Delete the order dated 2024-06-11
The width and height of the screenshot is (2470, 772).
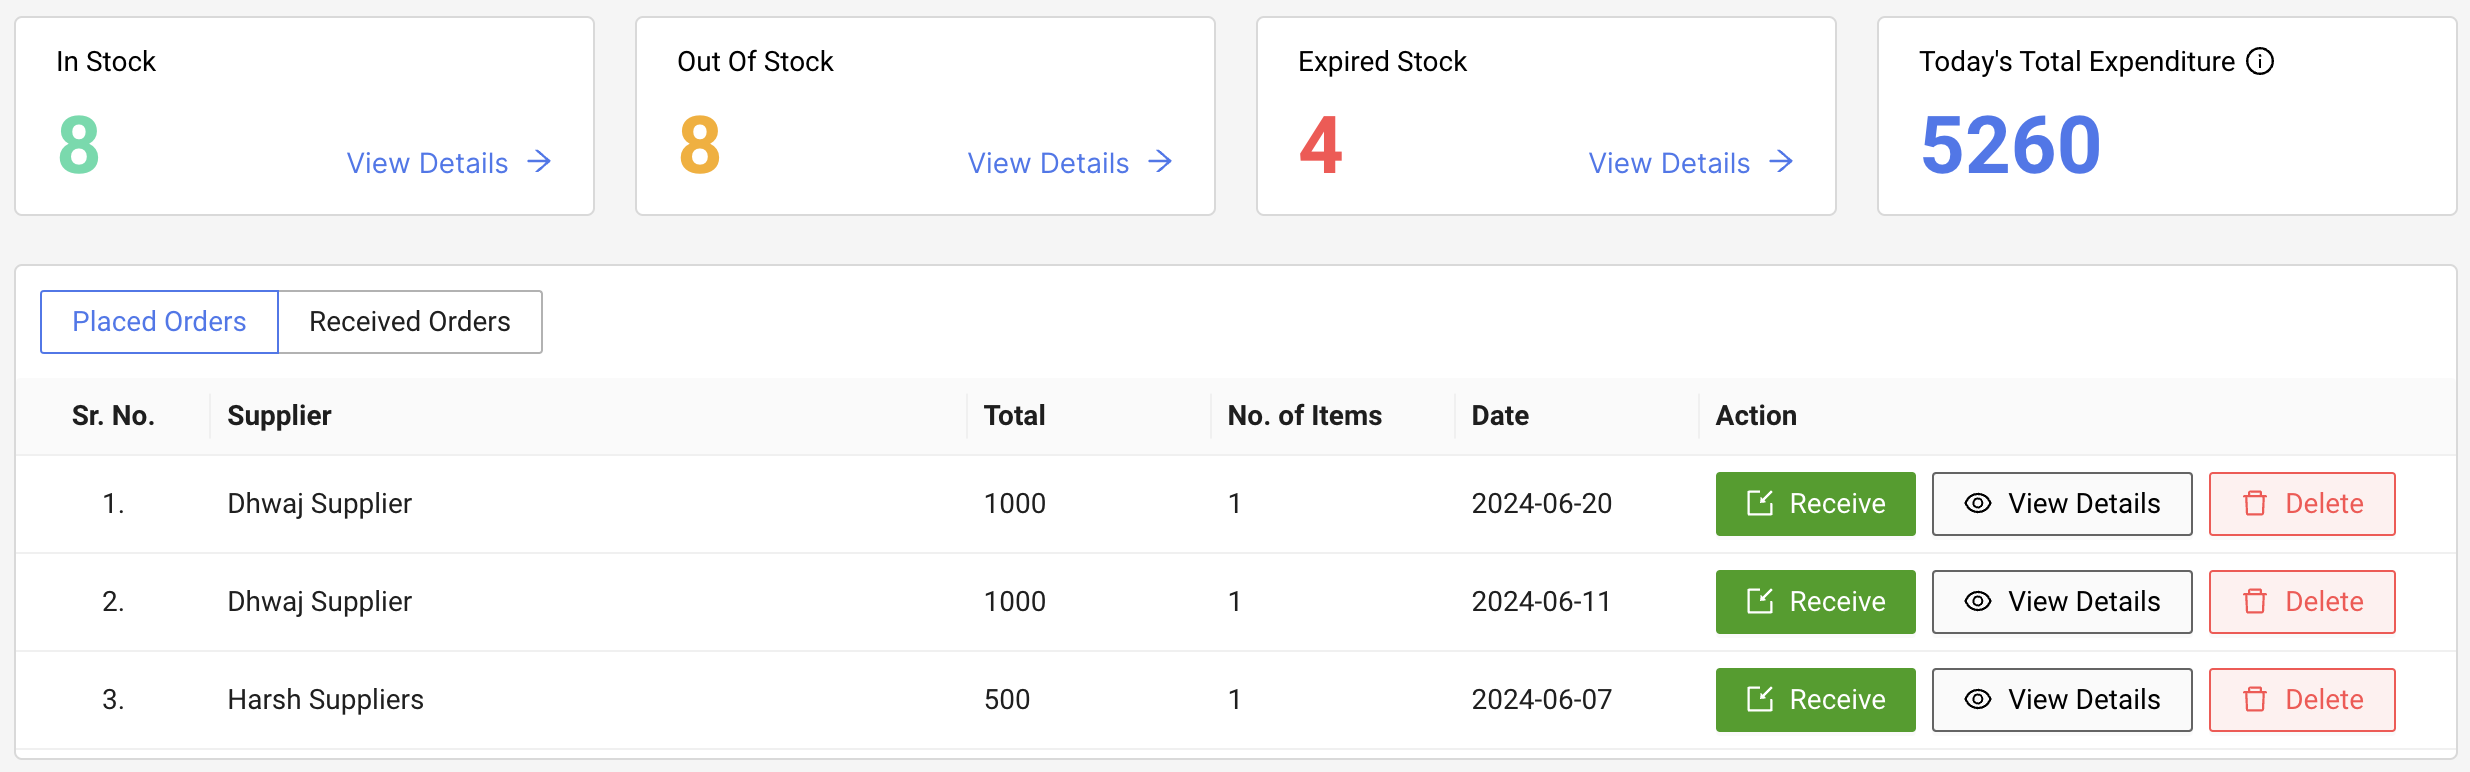pos(2301,602)
